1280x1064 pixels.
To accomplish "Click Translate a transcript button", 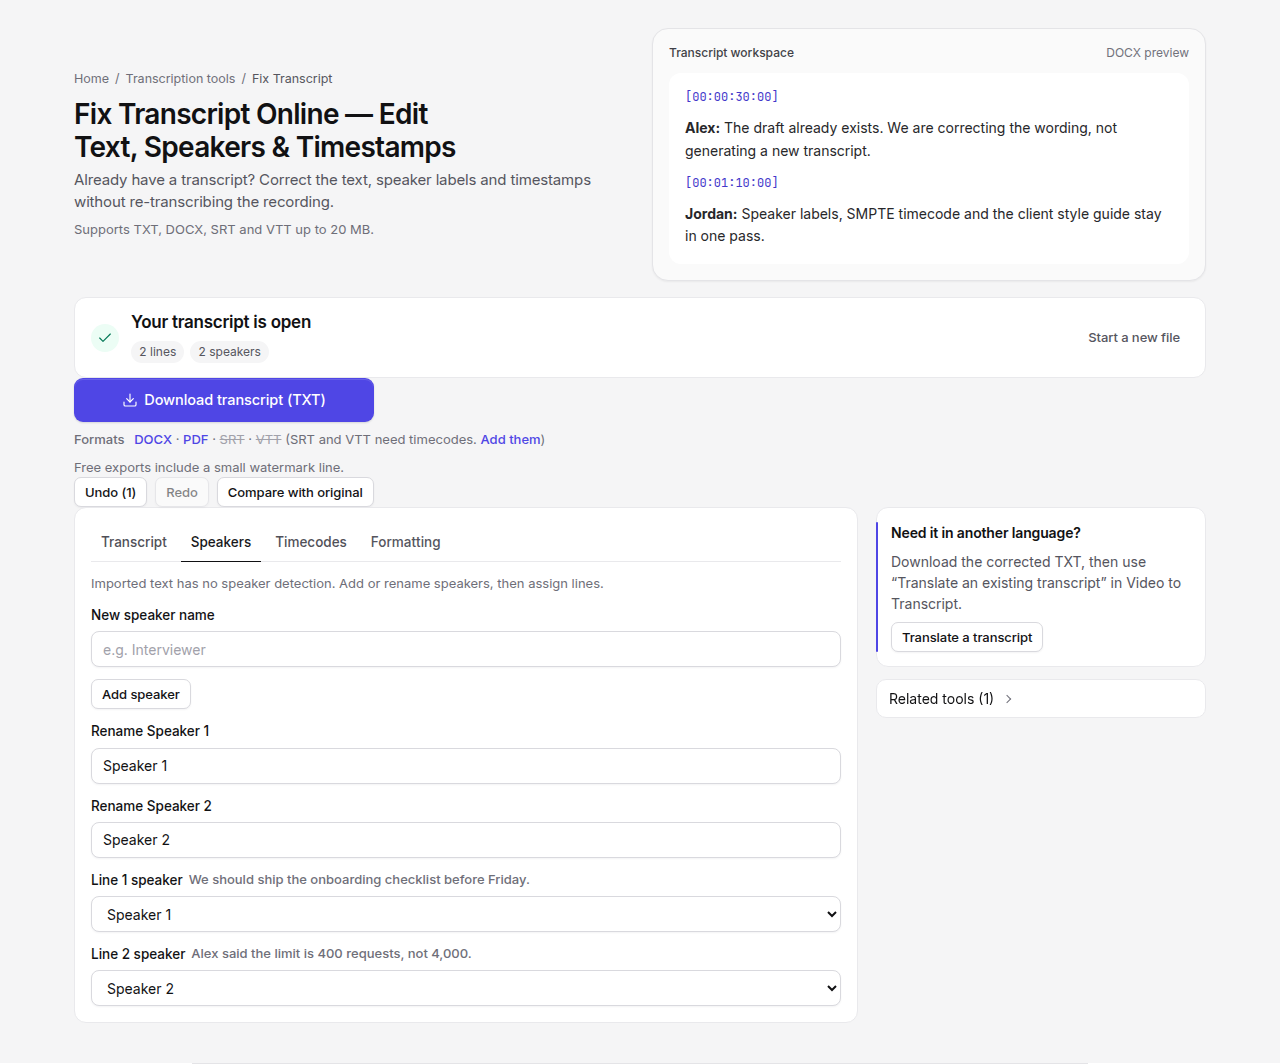I will pyautogui.click(x=967, y=637).
